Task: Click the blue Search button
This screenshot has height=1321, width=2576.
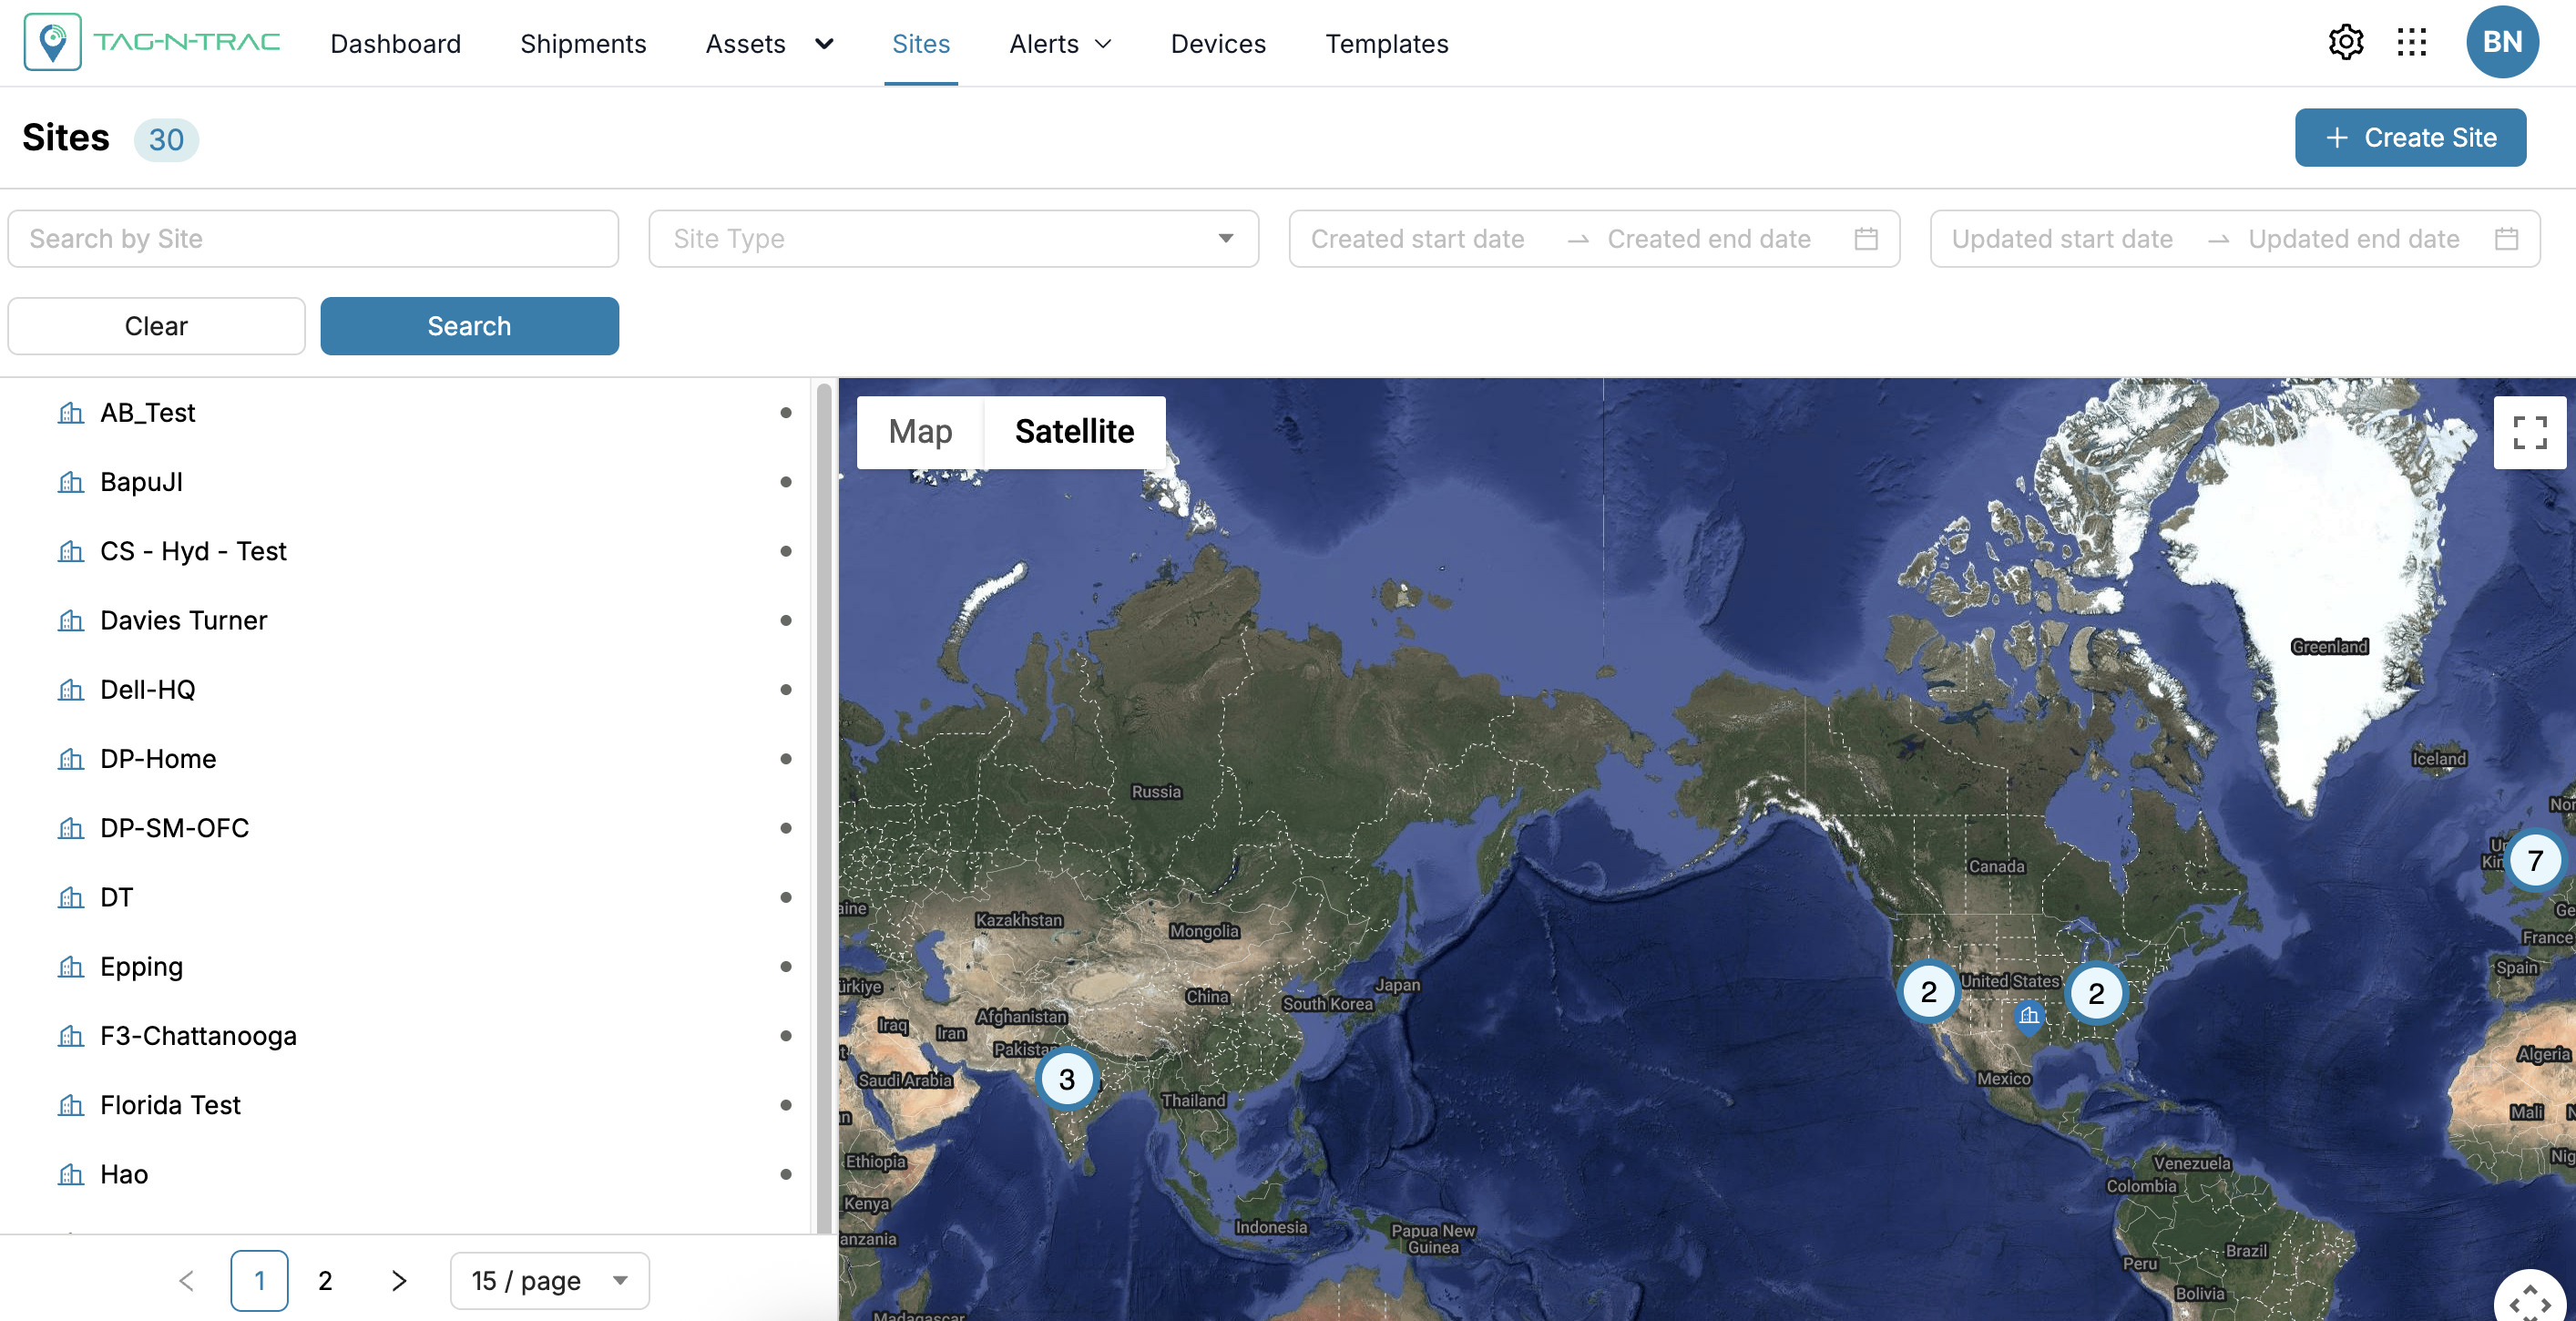Action: [469, 326]
